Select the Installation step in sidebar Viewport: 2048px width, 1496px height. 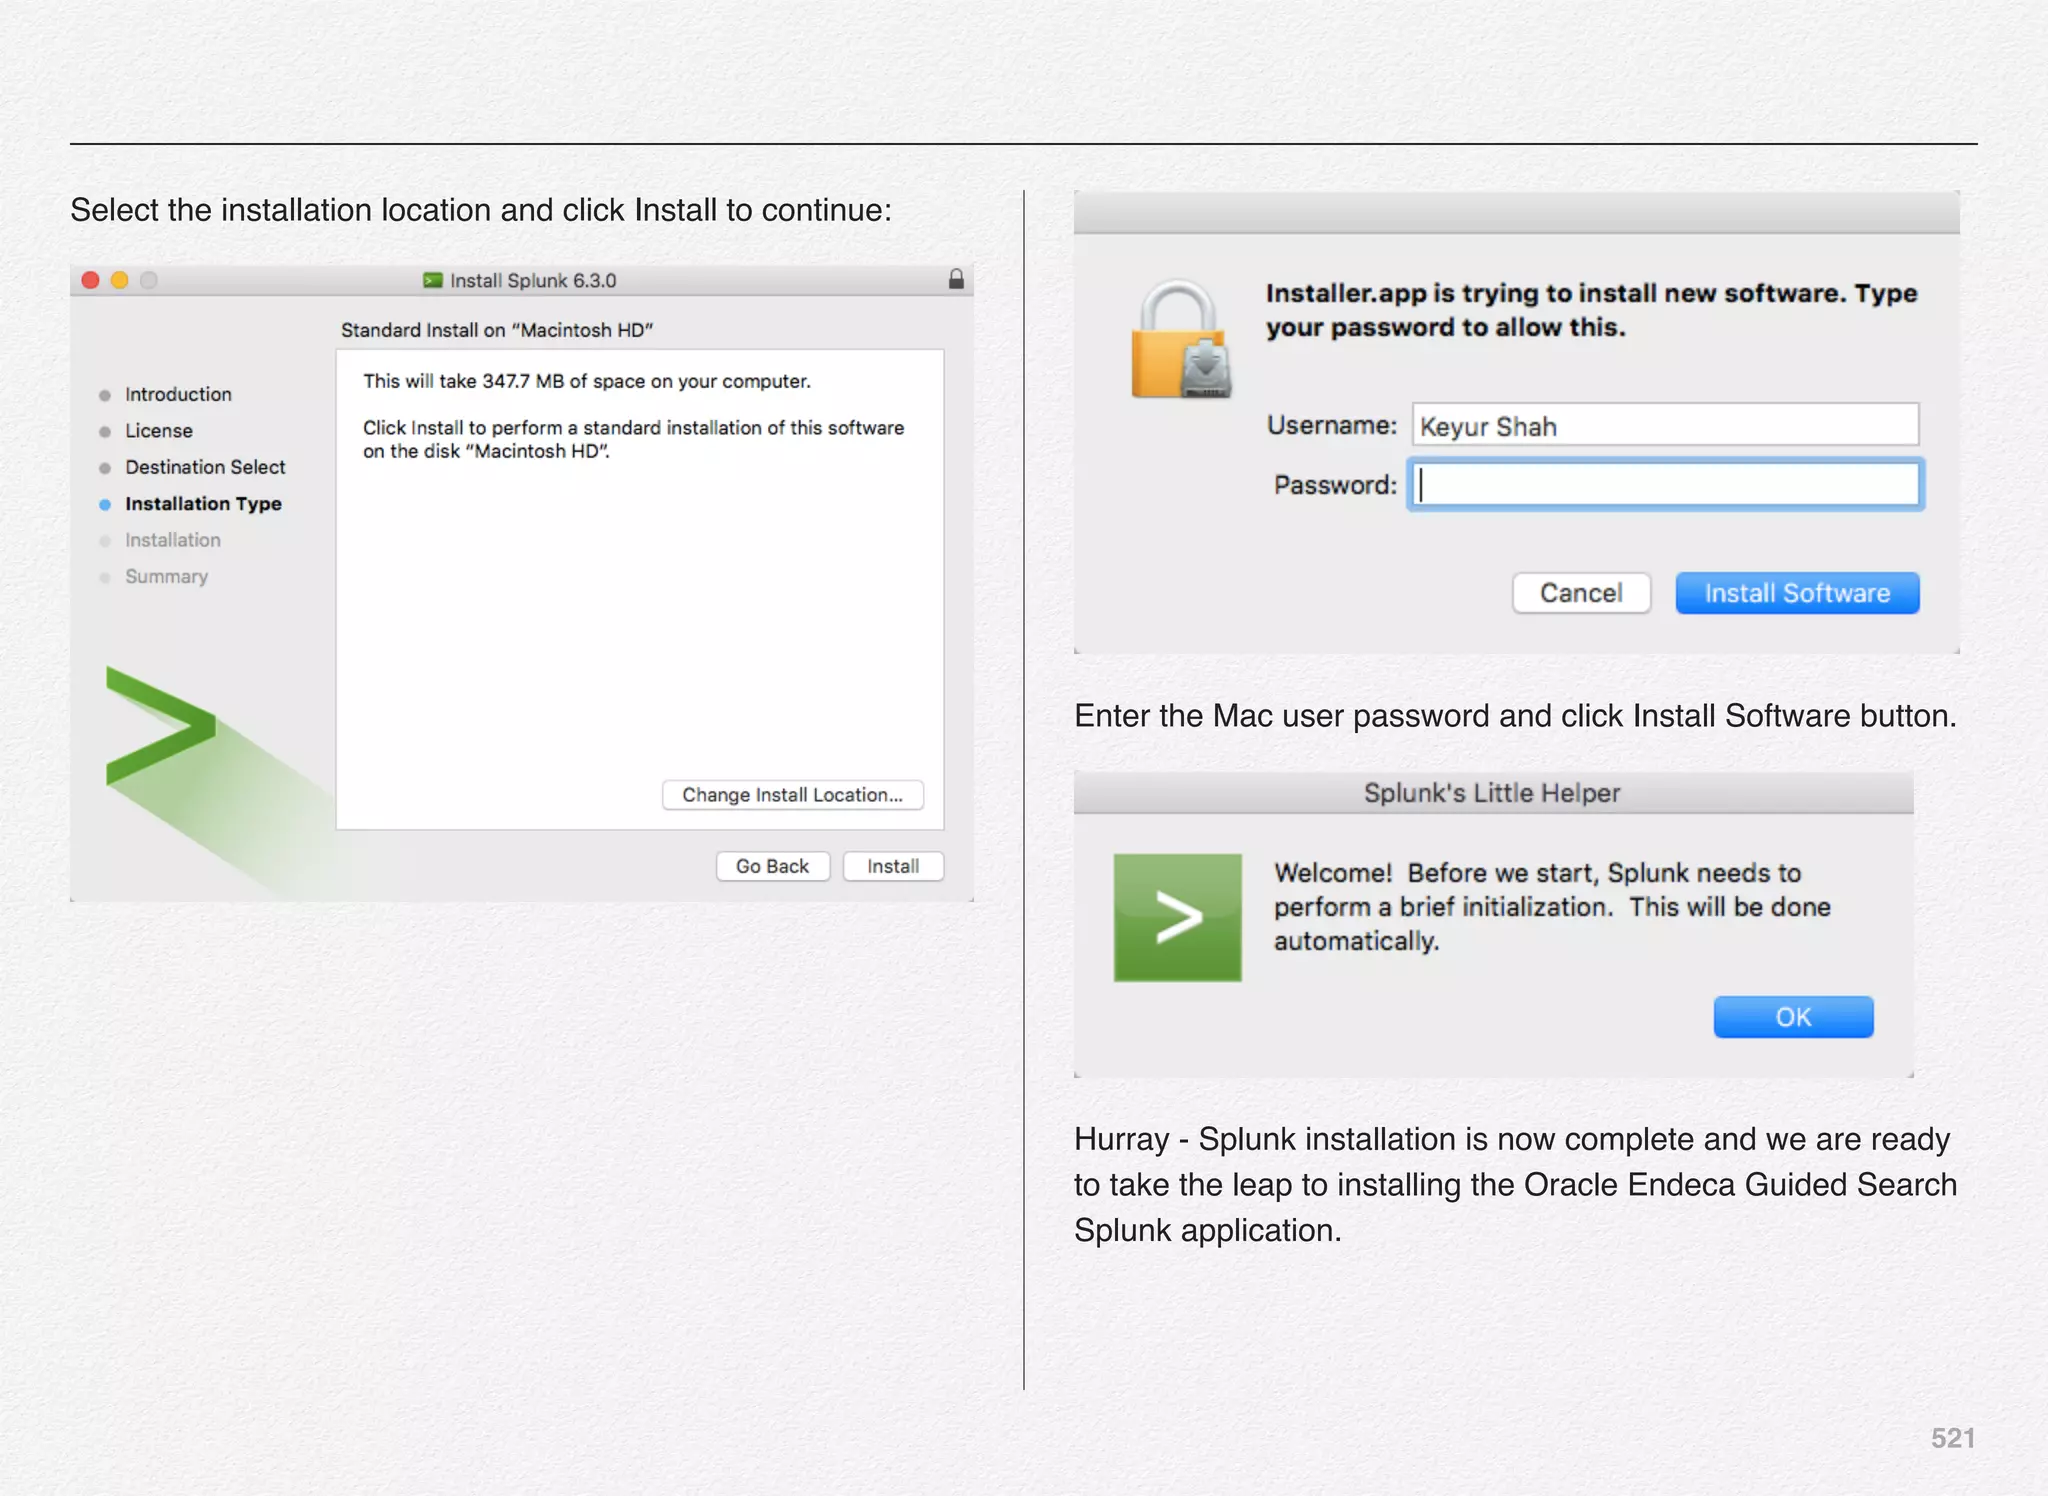pos(172,540)
